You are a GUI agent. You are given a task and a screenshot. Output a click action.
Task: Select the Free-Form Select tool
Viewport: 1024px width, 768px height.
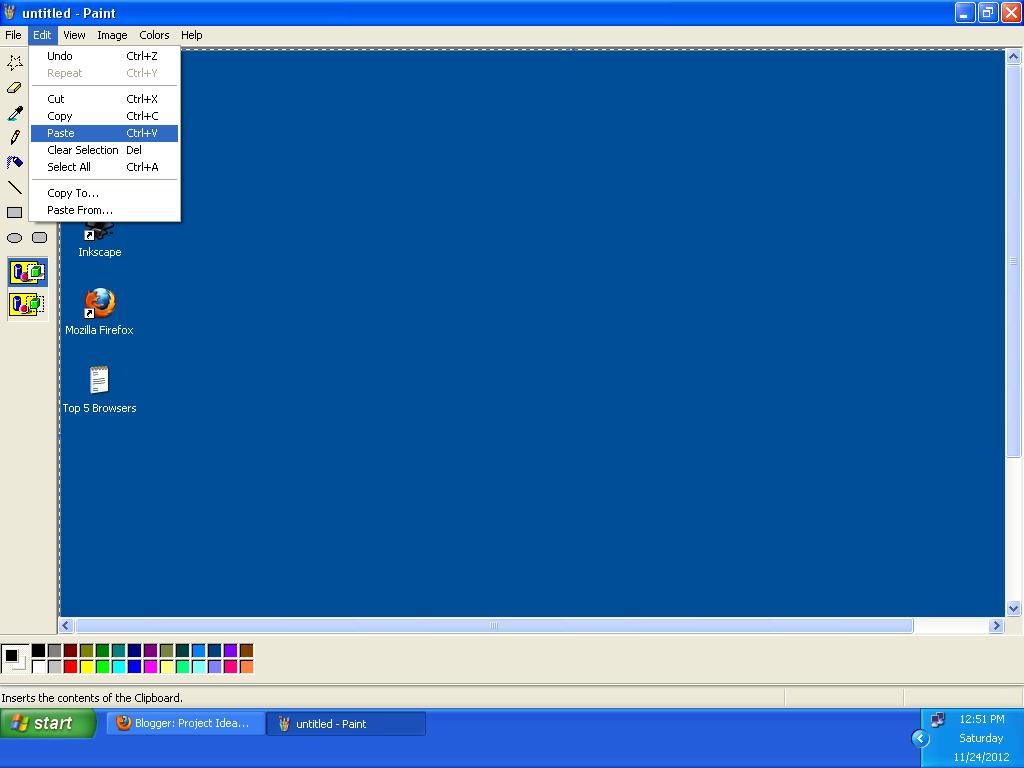point(14,62)
